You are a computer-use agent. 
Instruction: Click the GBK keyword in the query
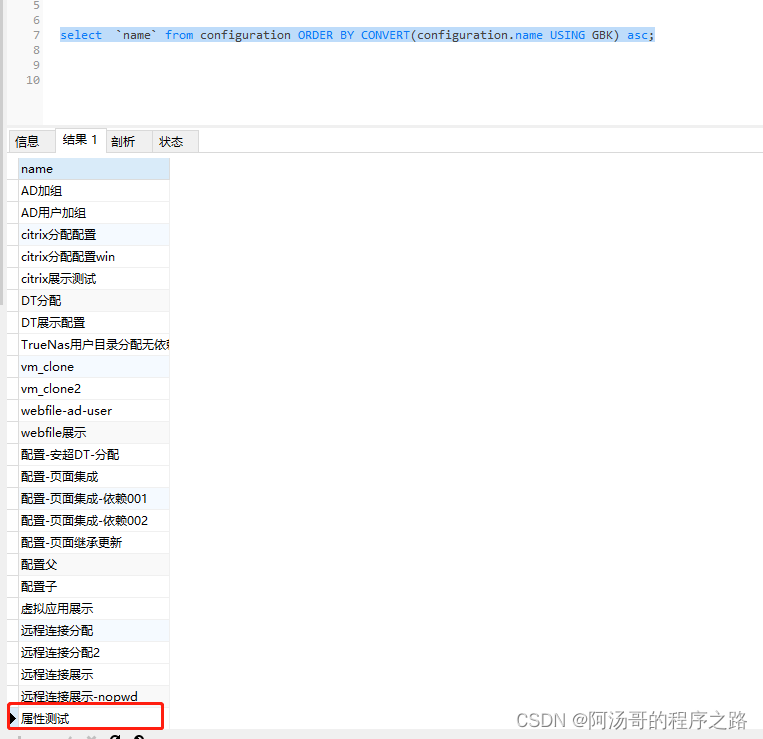(602, 35)
